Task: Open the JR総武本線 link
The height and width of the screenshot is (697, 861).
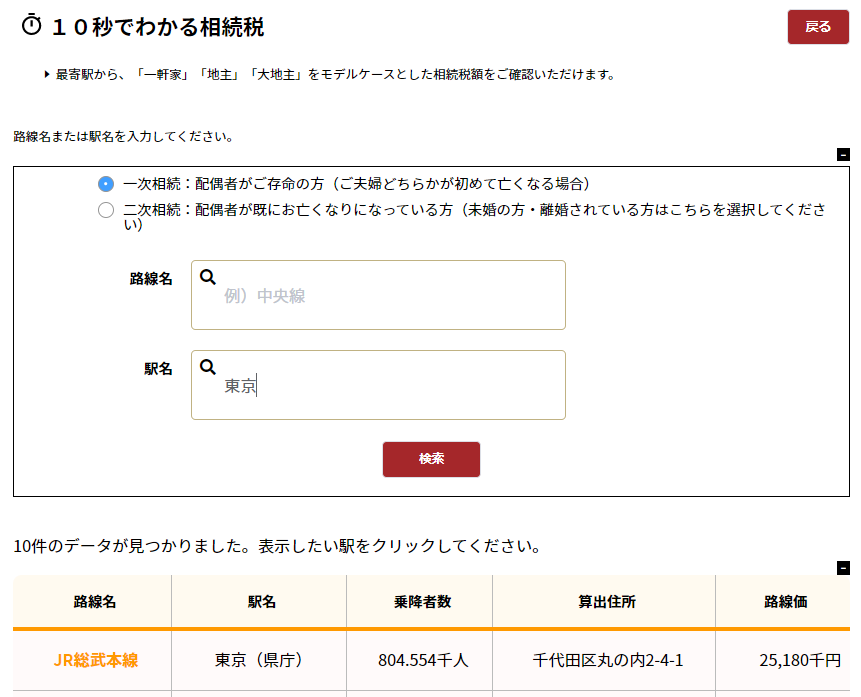Action: 95,660
